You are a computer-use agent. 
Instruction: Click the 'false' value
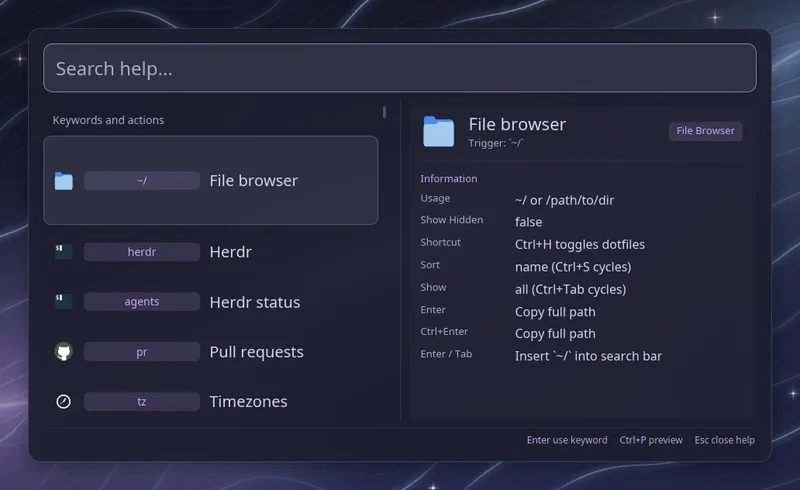point(529,222)
